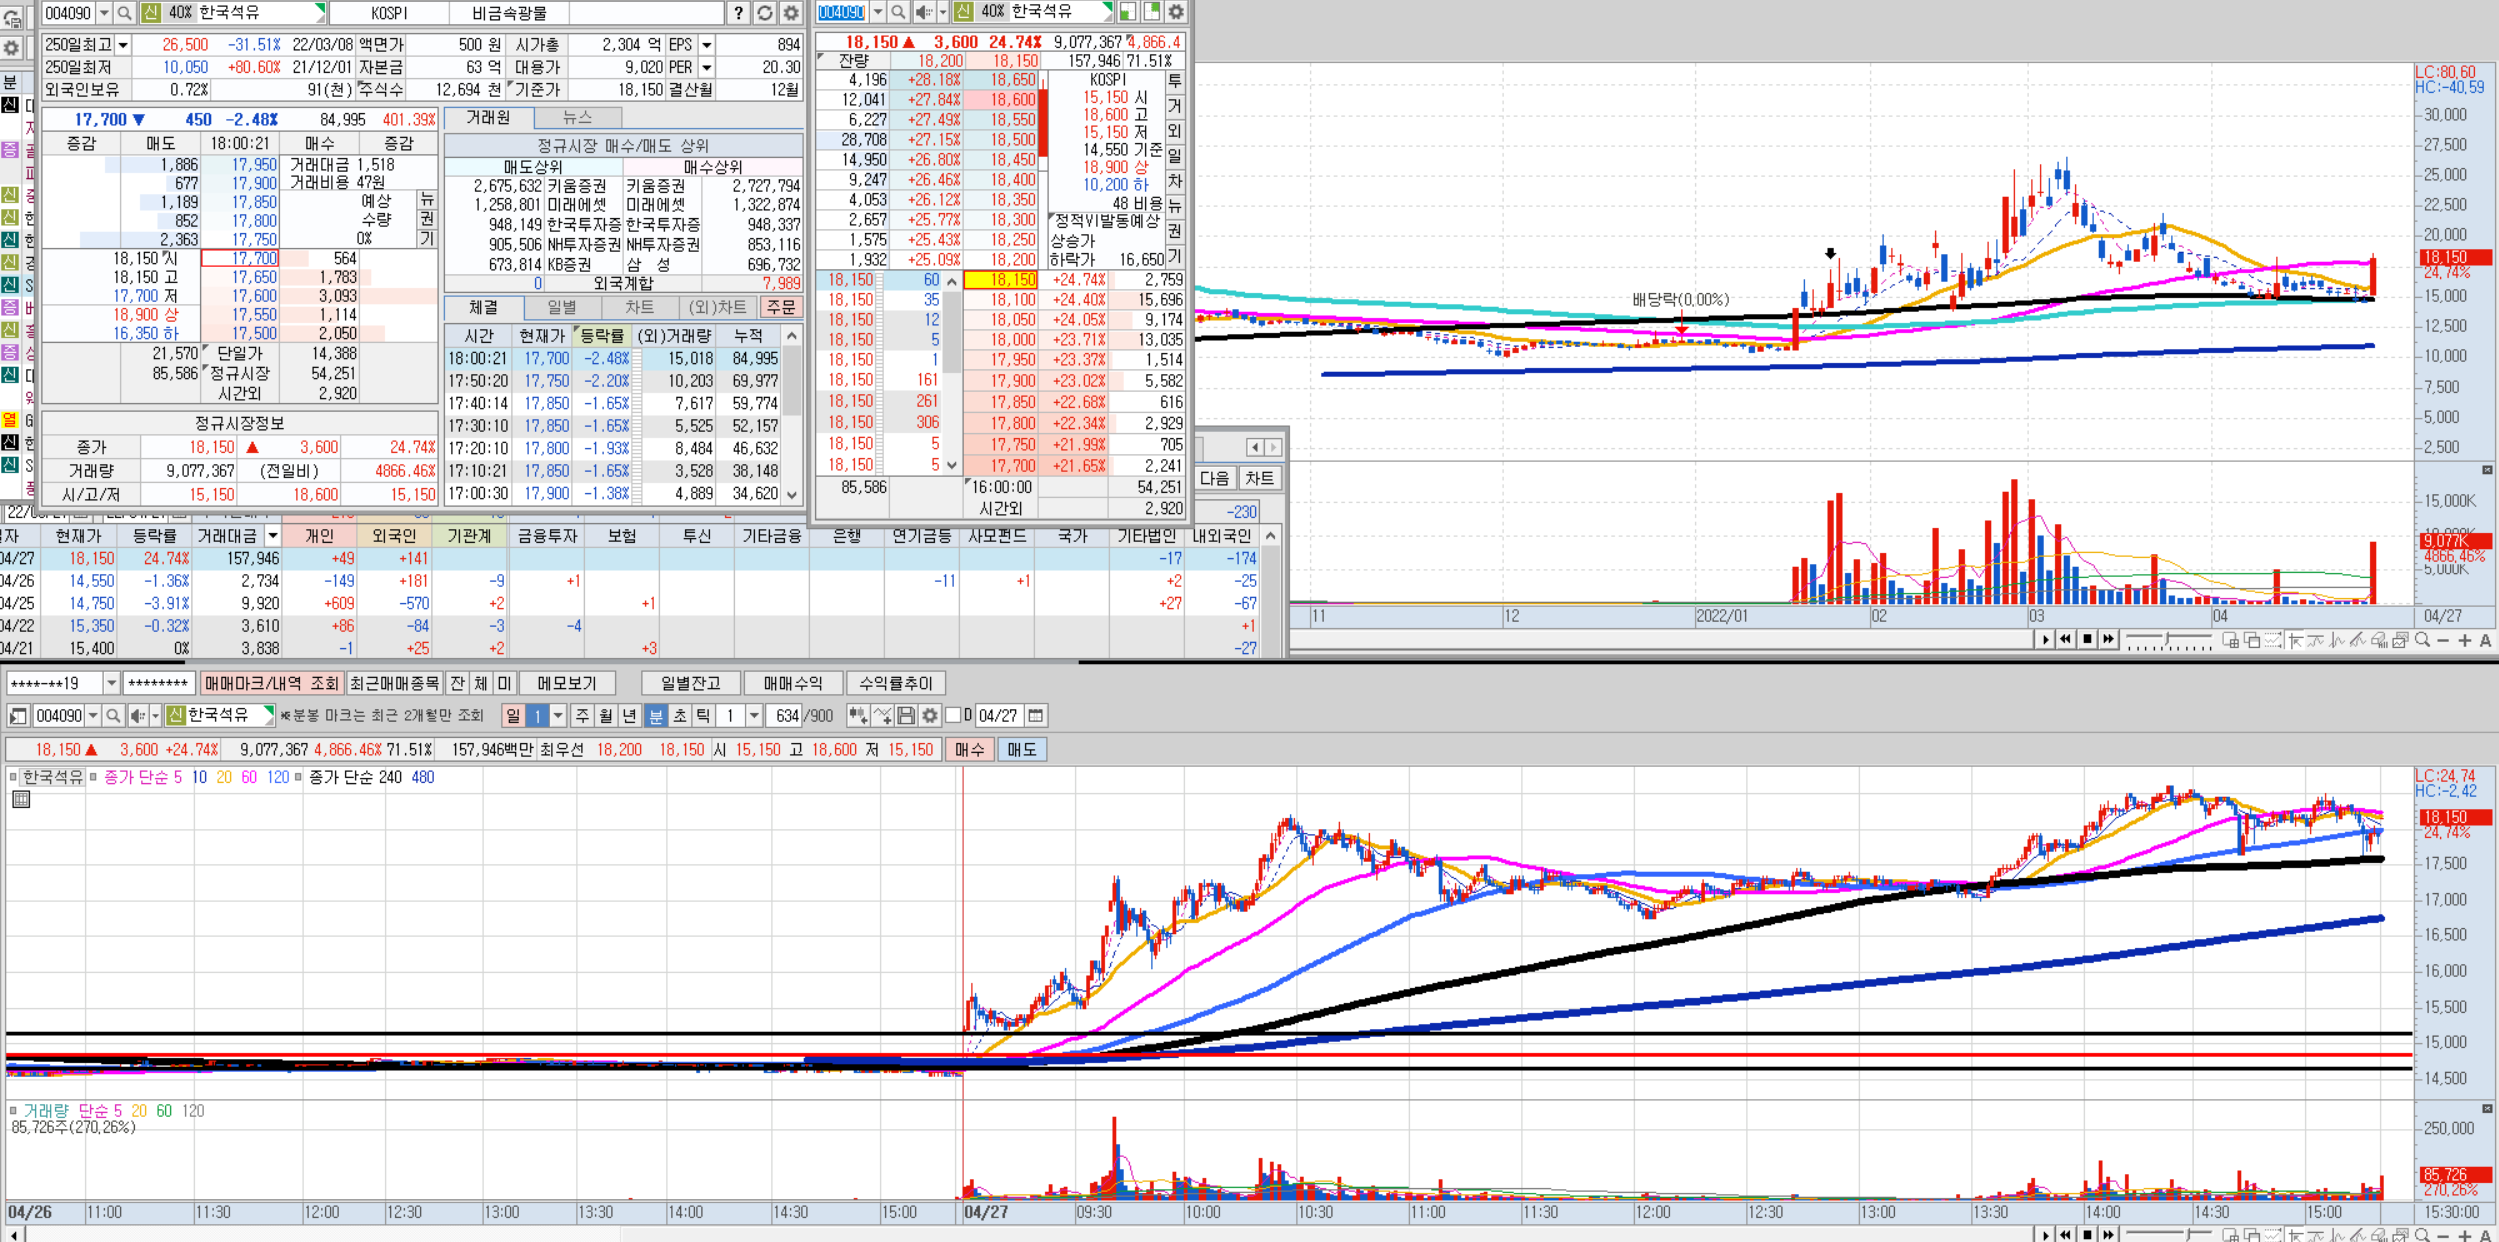Switch to the 뉴스 tab
Screen dimensions: 2499x1242
[578, 118]
